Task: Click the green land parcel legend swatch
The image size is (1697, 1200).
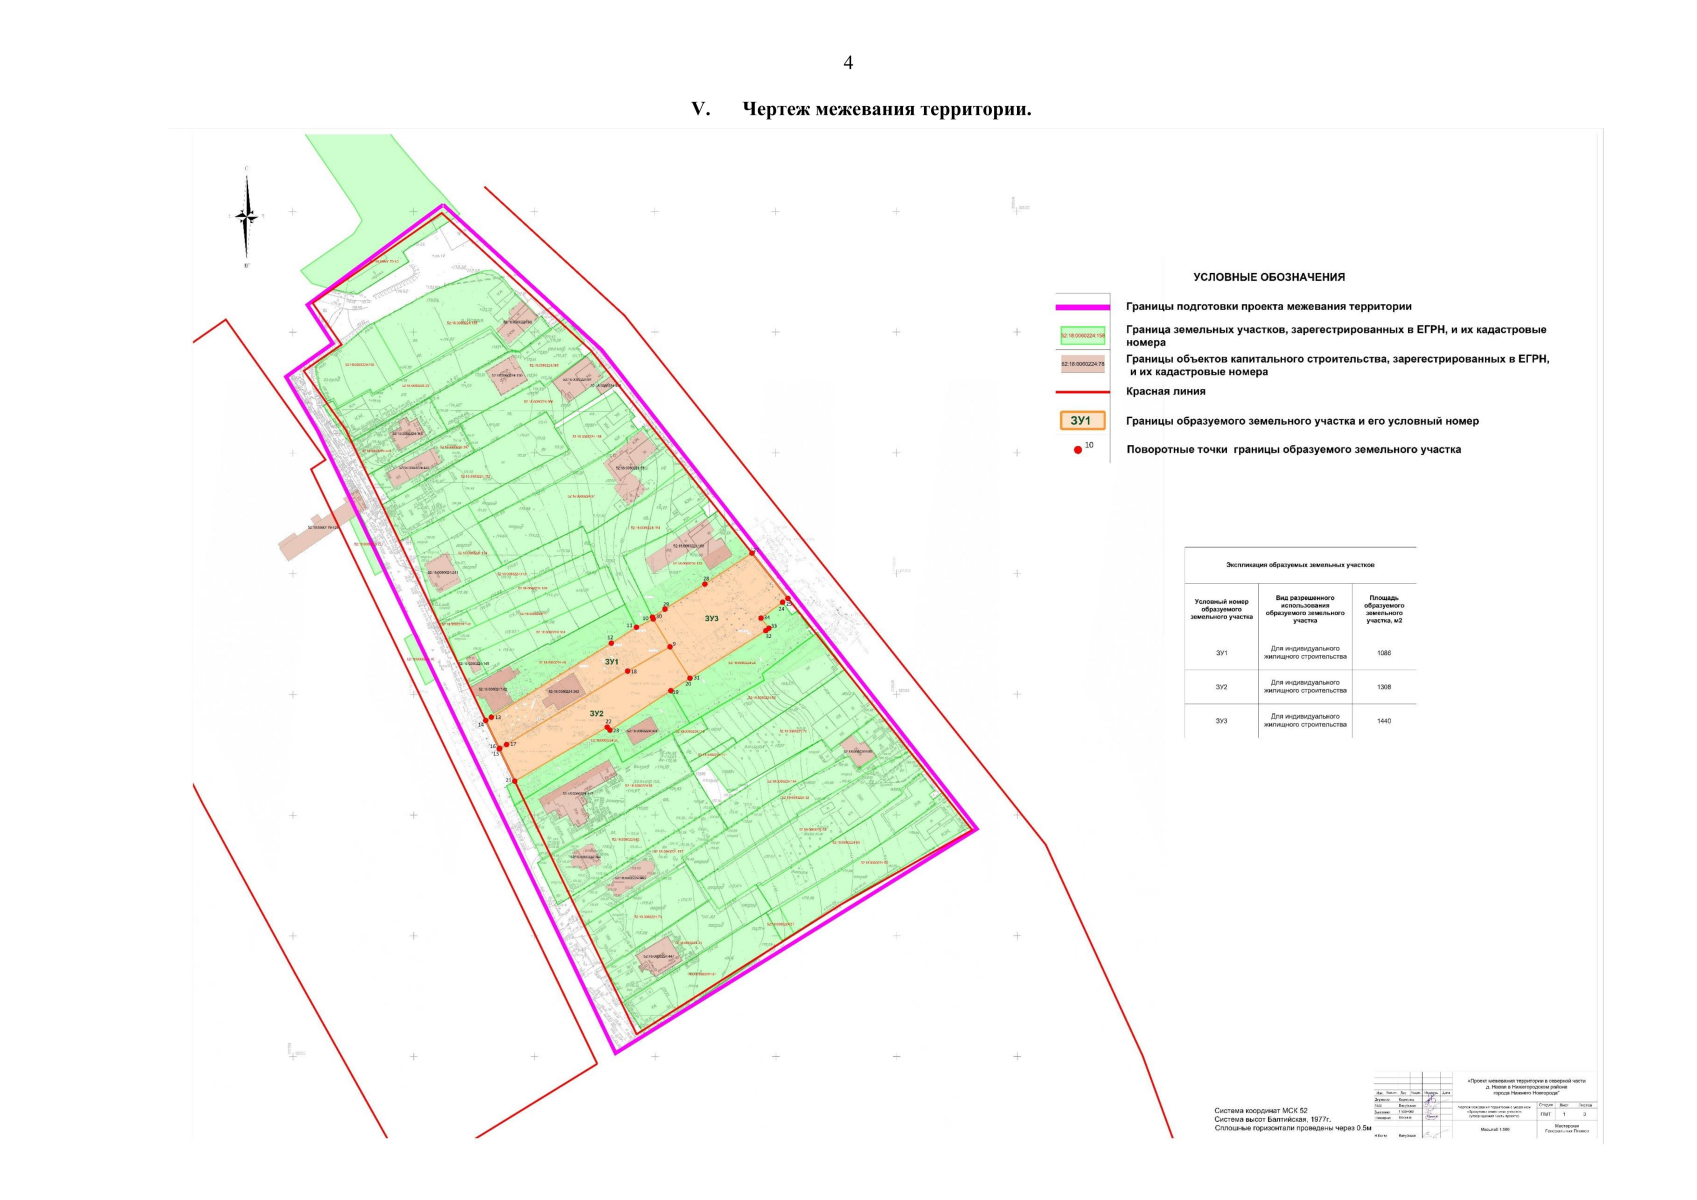Action: tap(1082, 336)
